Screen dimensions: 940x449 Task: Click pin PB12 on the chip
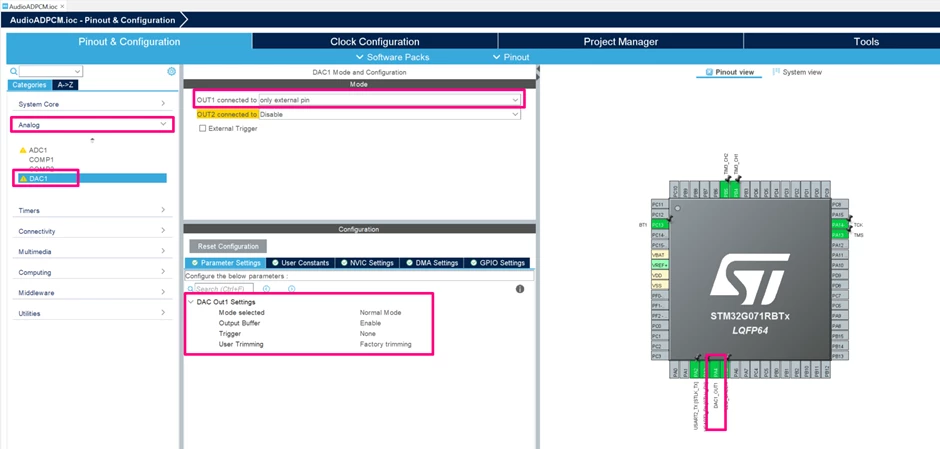826,371
